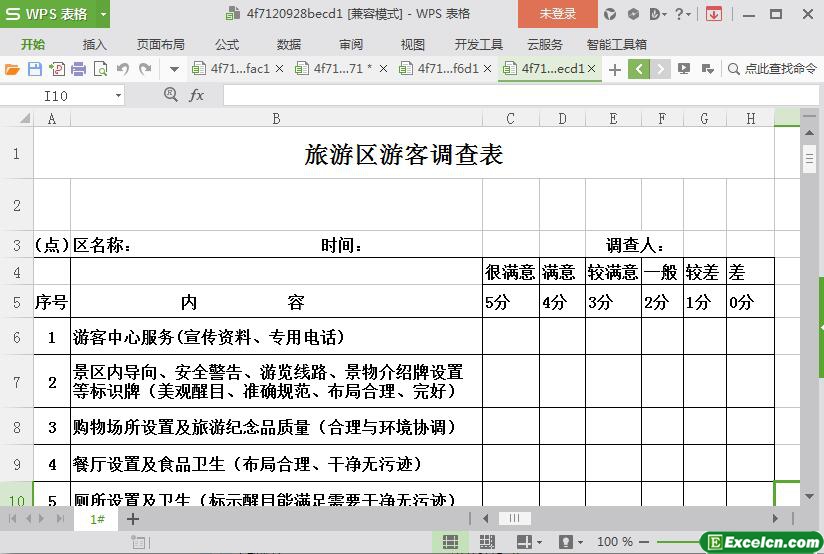Open a new document tab with plus
The image size is (824, 554).
pyautogui.click(x=614, y=69)
